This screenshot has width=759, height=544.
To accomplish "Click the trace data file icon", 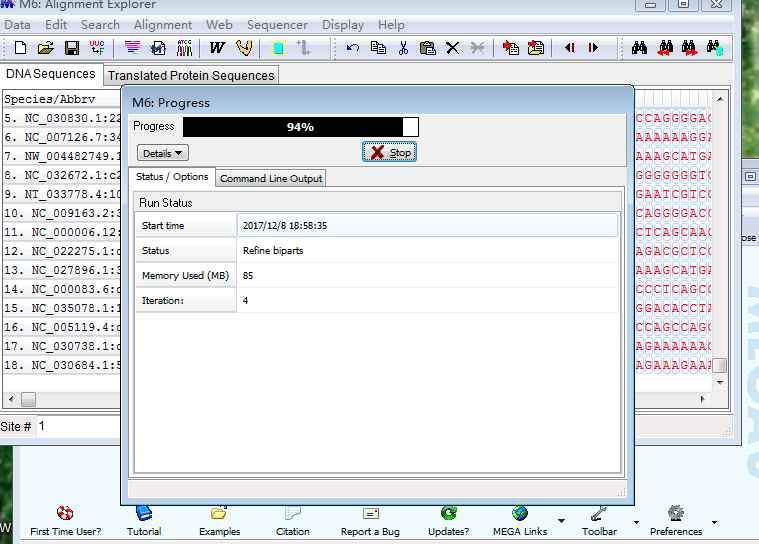I will coord(158,48).
